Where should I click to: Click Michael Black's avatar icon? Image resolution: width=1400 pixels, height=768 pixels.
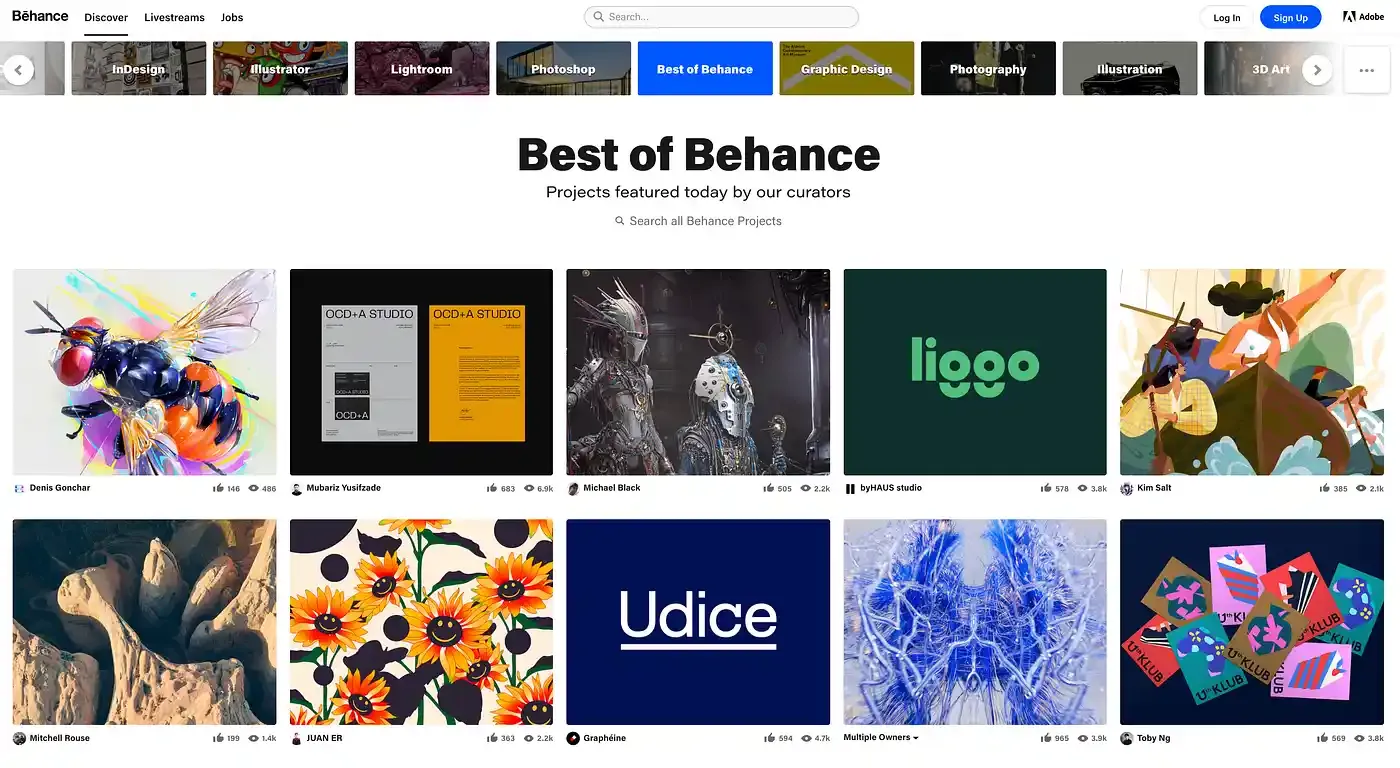pyautogui.click(x=573, y=489)
